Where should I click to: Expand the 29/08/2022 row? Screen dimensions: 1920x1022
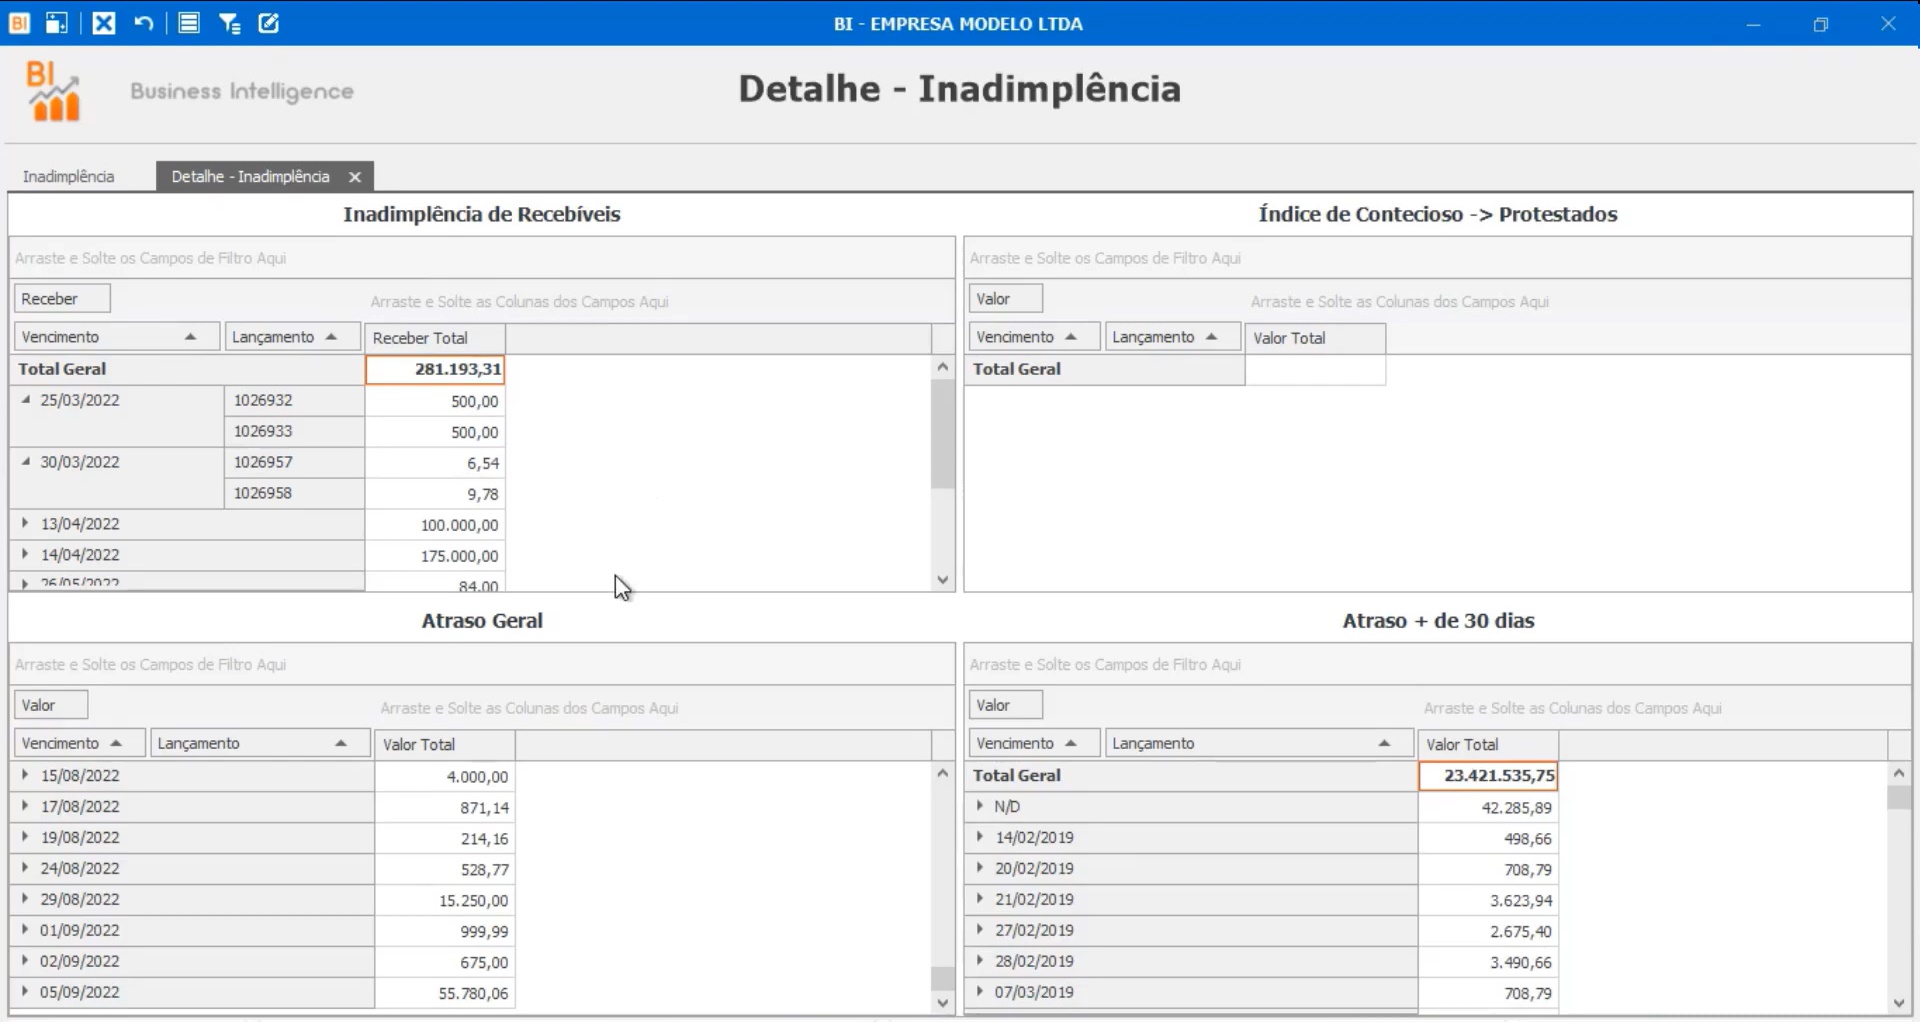click(26, 899)
